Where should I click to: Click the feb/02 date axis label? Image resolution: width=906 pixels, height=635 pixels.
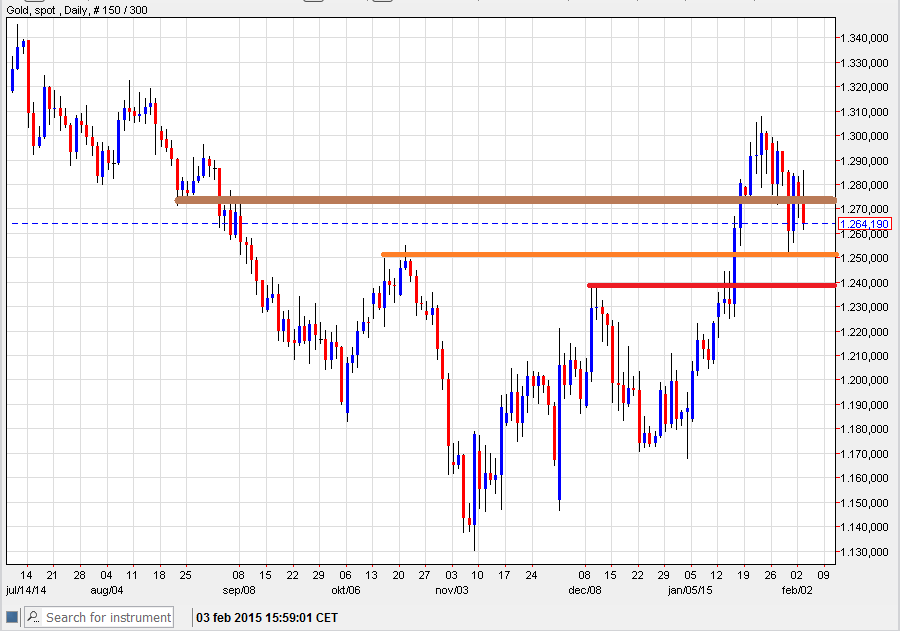797,590
